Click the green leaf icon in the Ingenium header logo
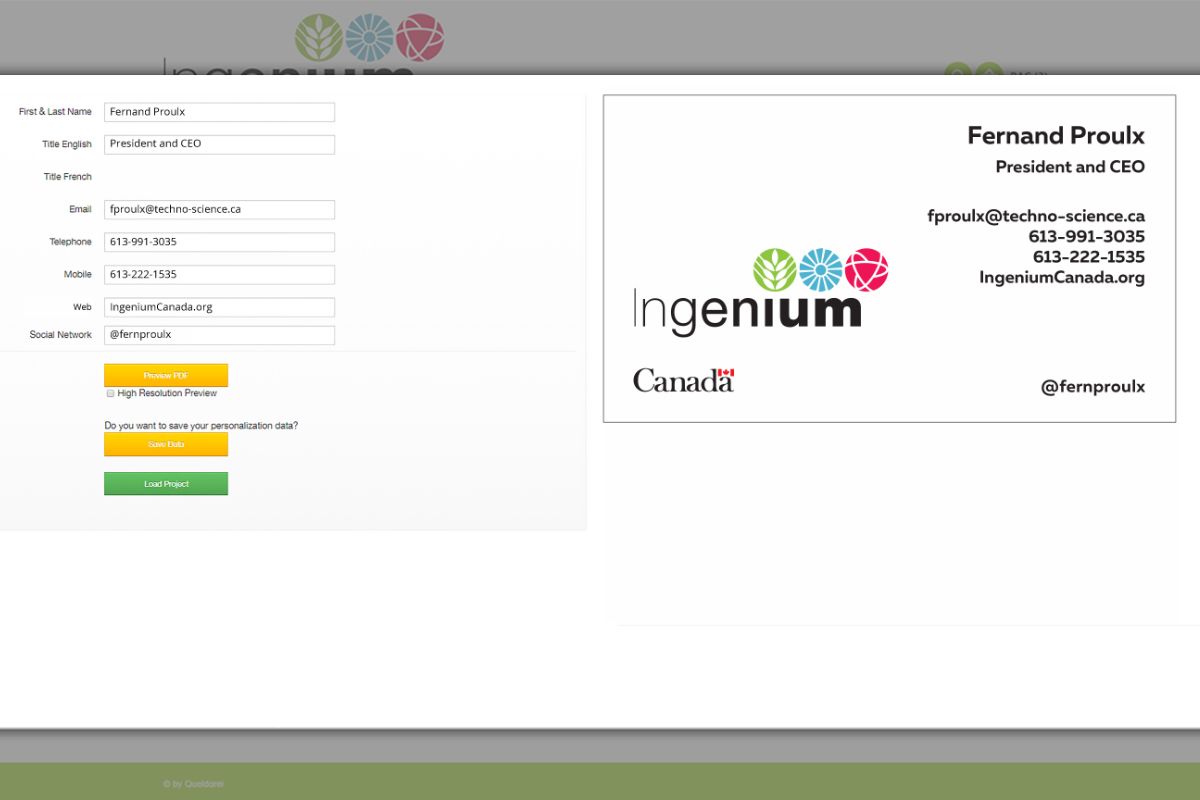This screenshot has width=1200, height=800. 318,38
